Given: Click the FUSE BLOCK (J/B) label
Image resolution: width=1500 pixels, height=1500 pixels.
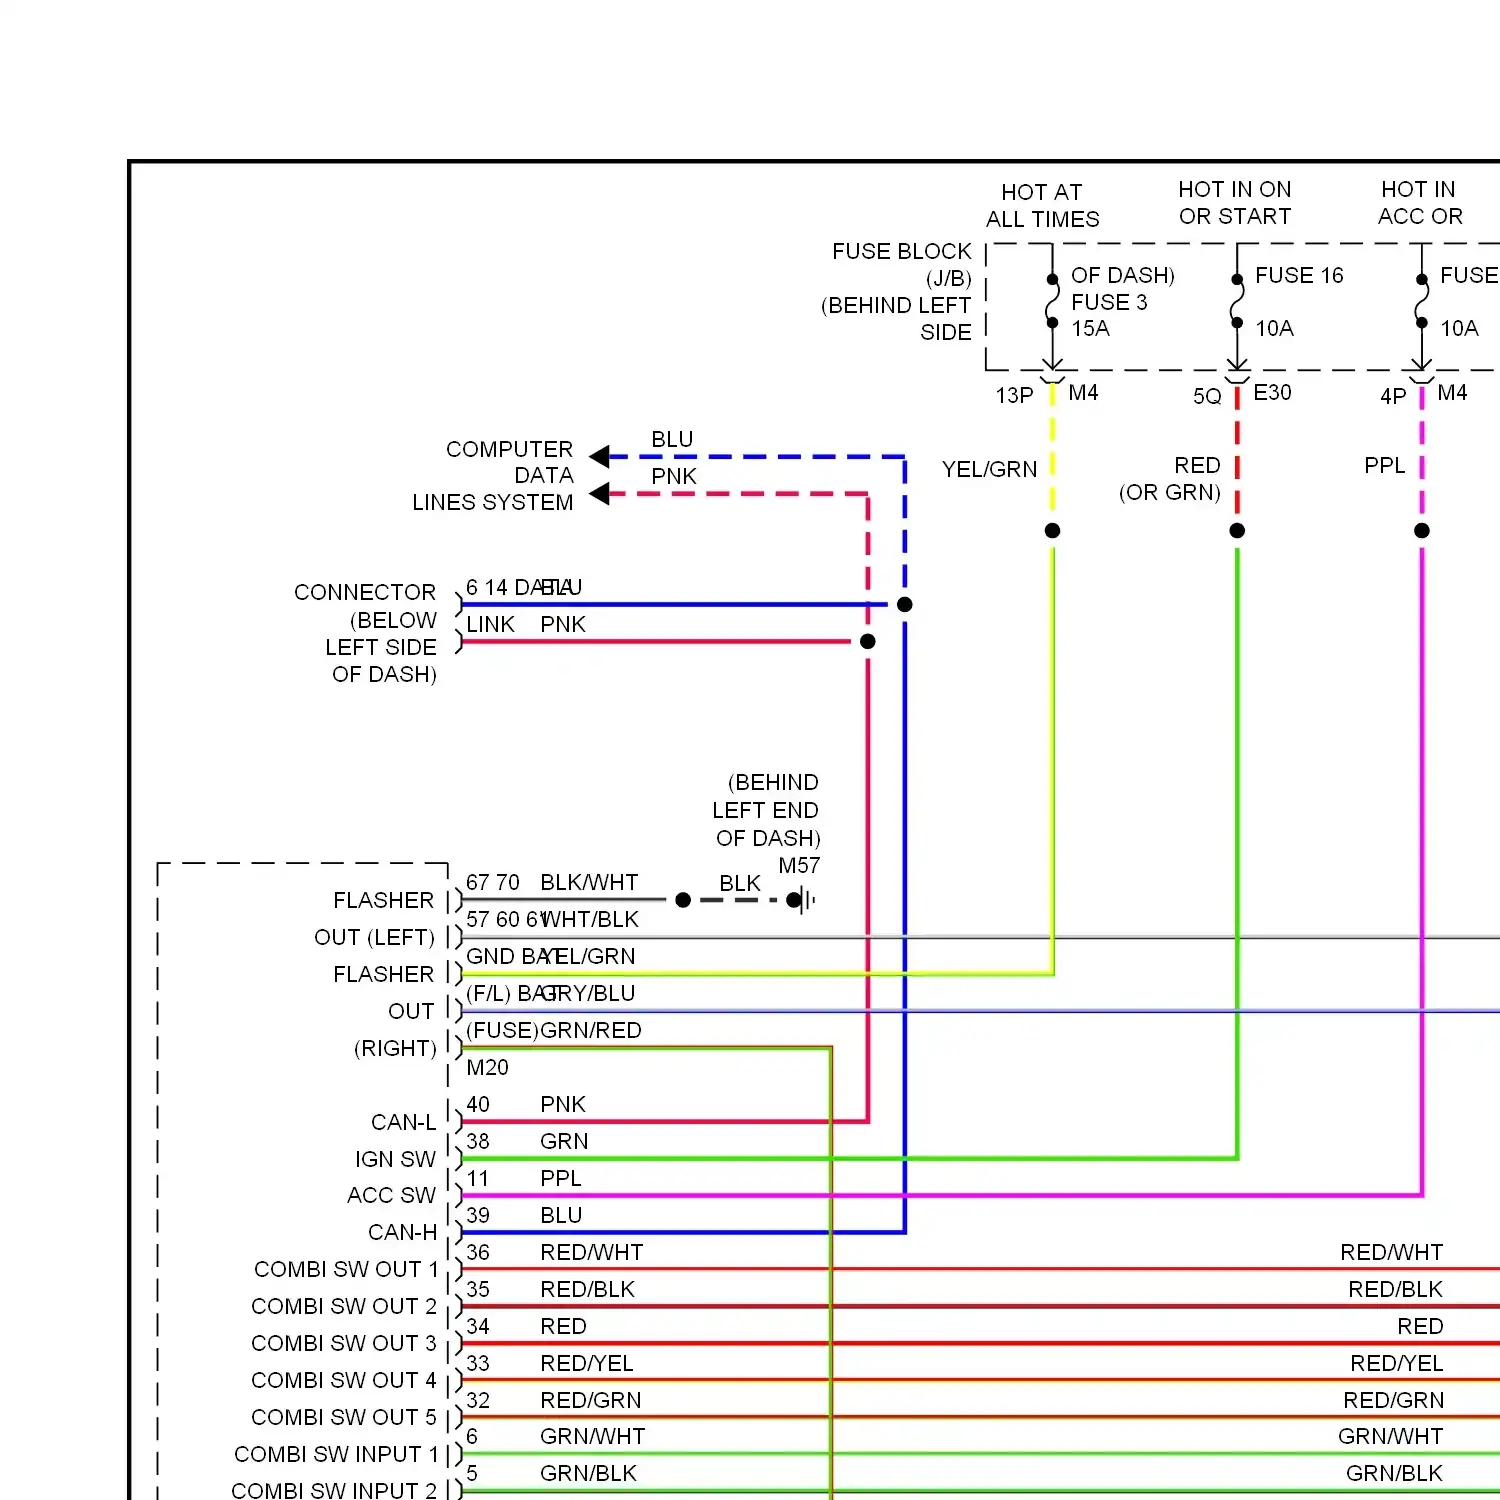Looking at the screenshot, I should click(902, 265).
